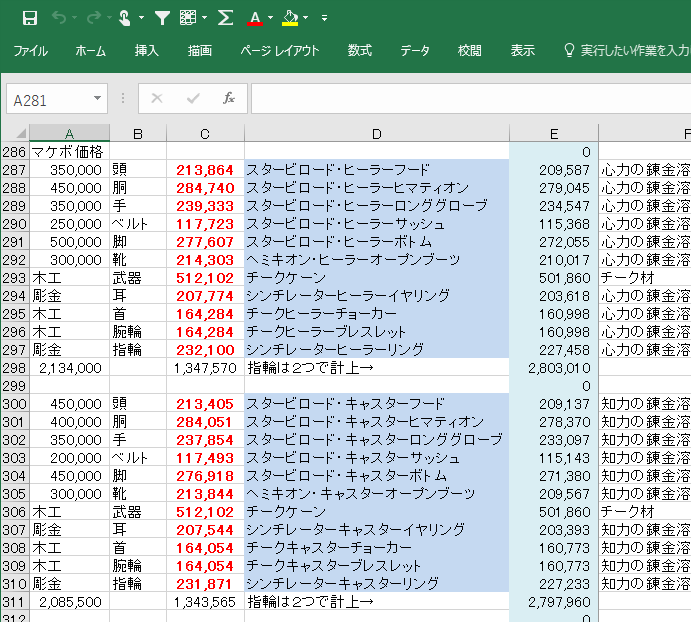Open the Name Box dropdown arrow
691x622 pixels.
click(x=97, y=99)
